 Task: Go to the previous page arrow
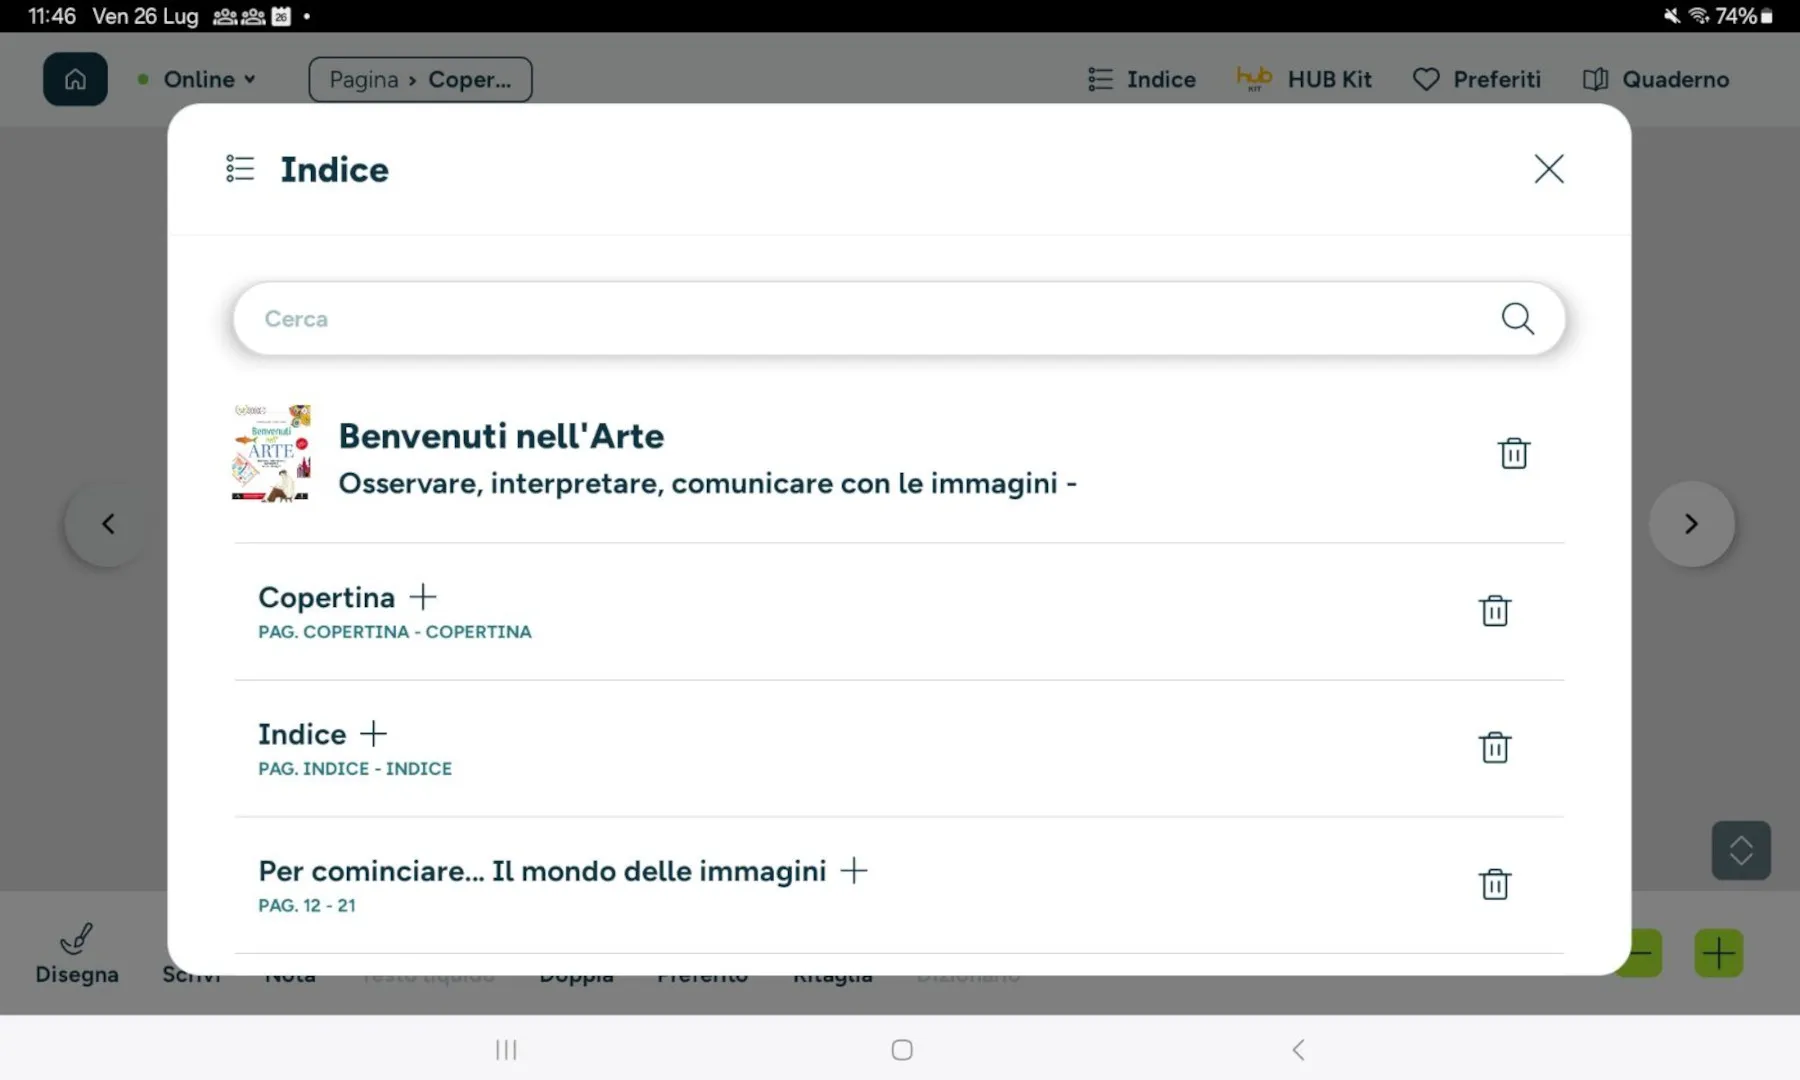pos(108,524)
